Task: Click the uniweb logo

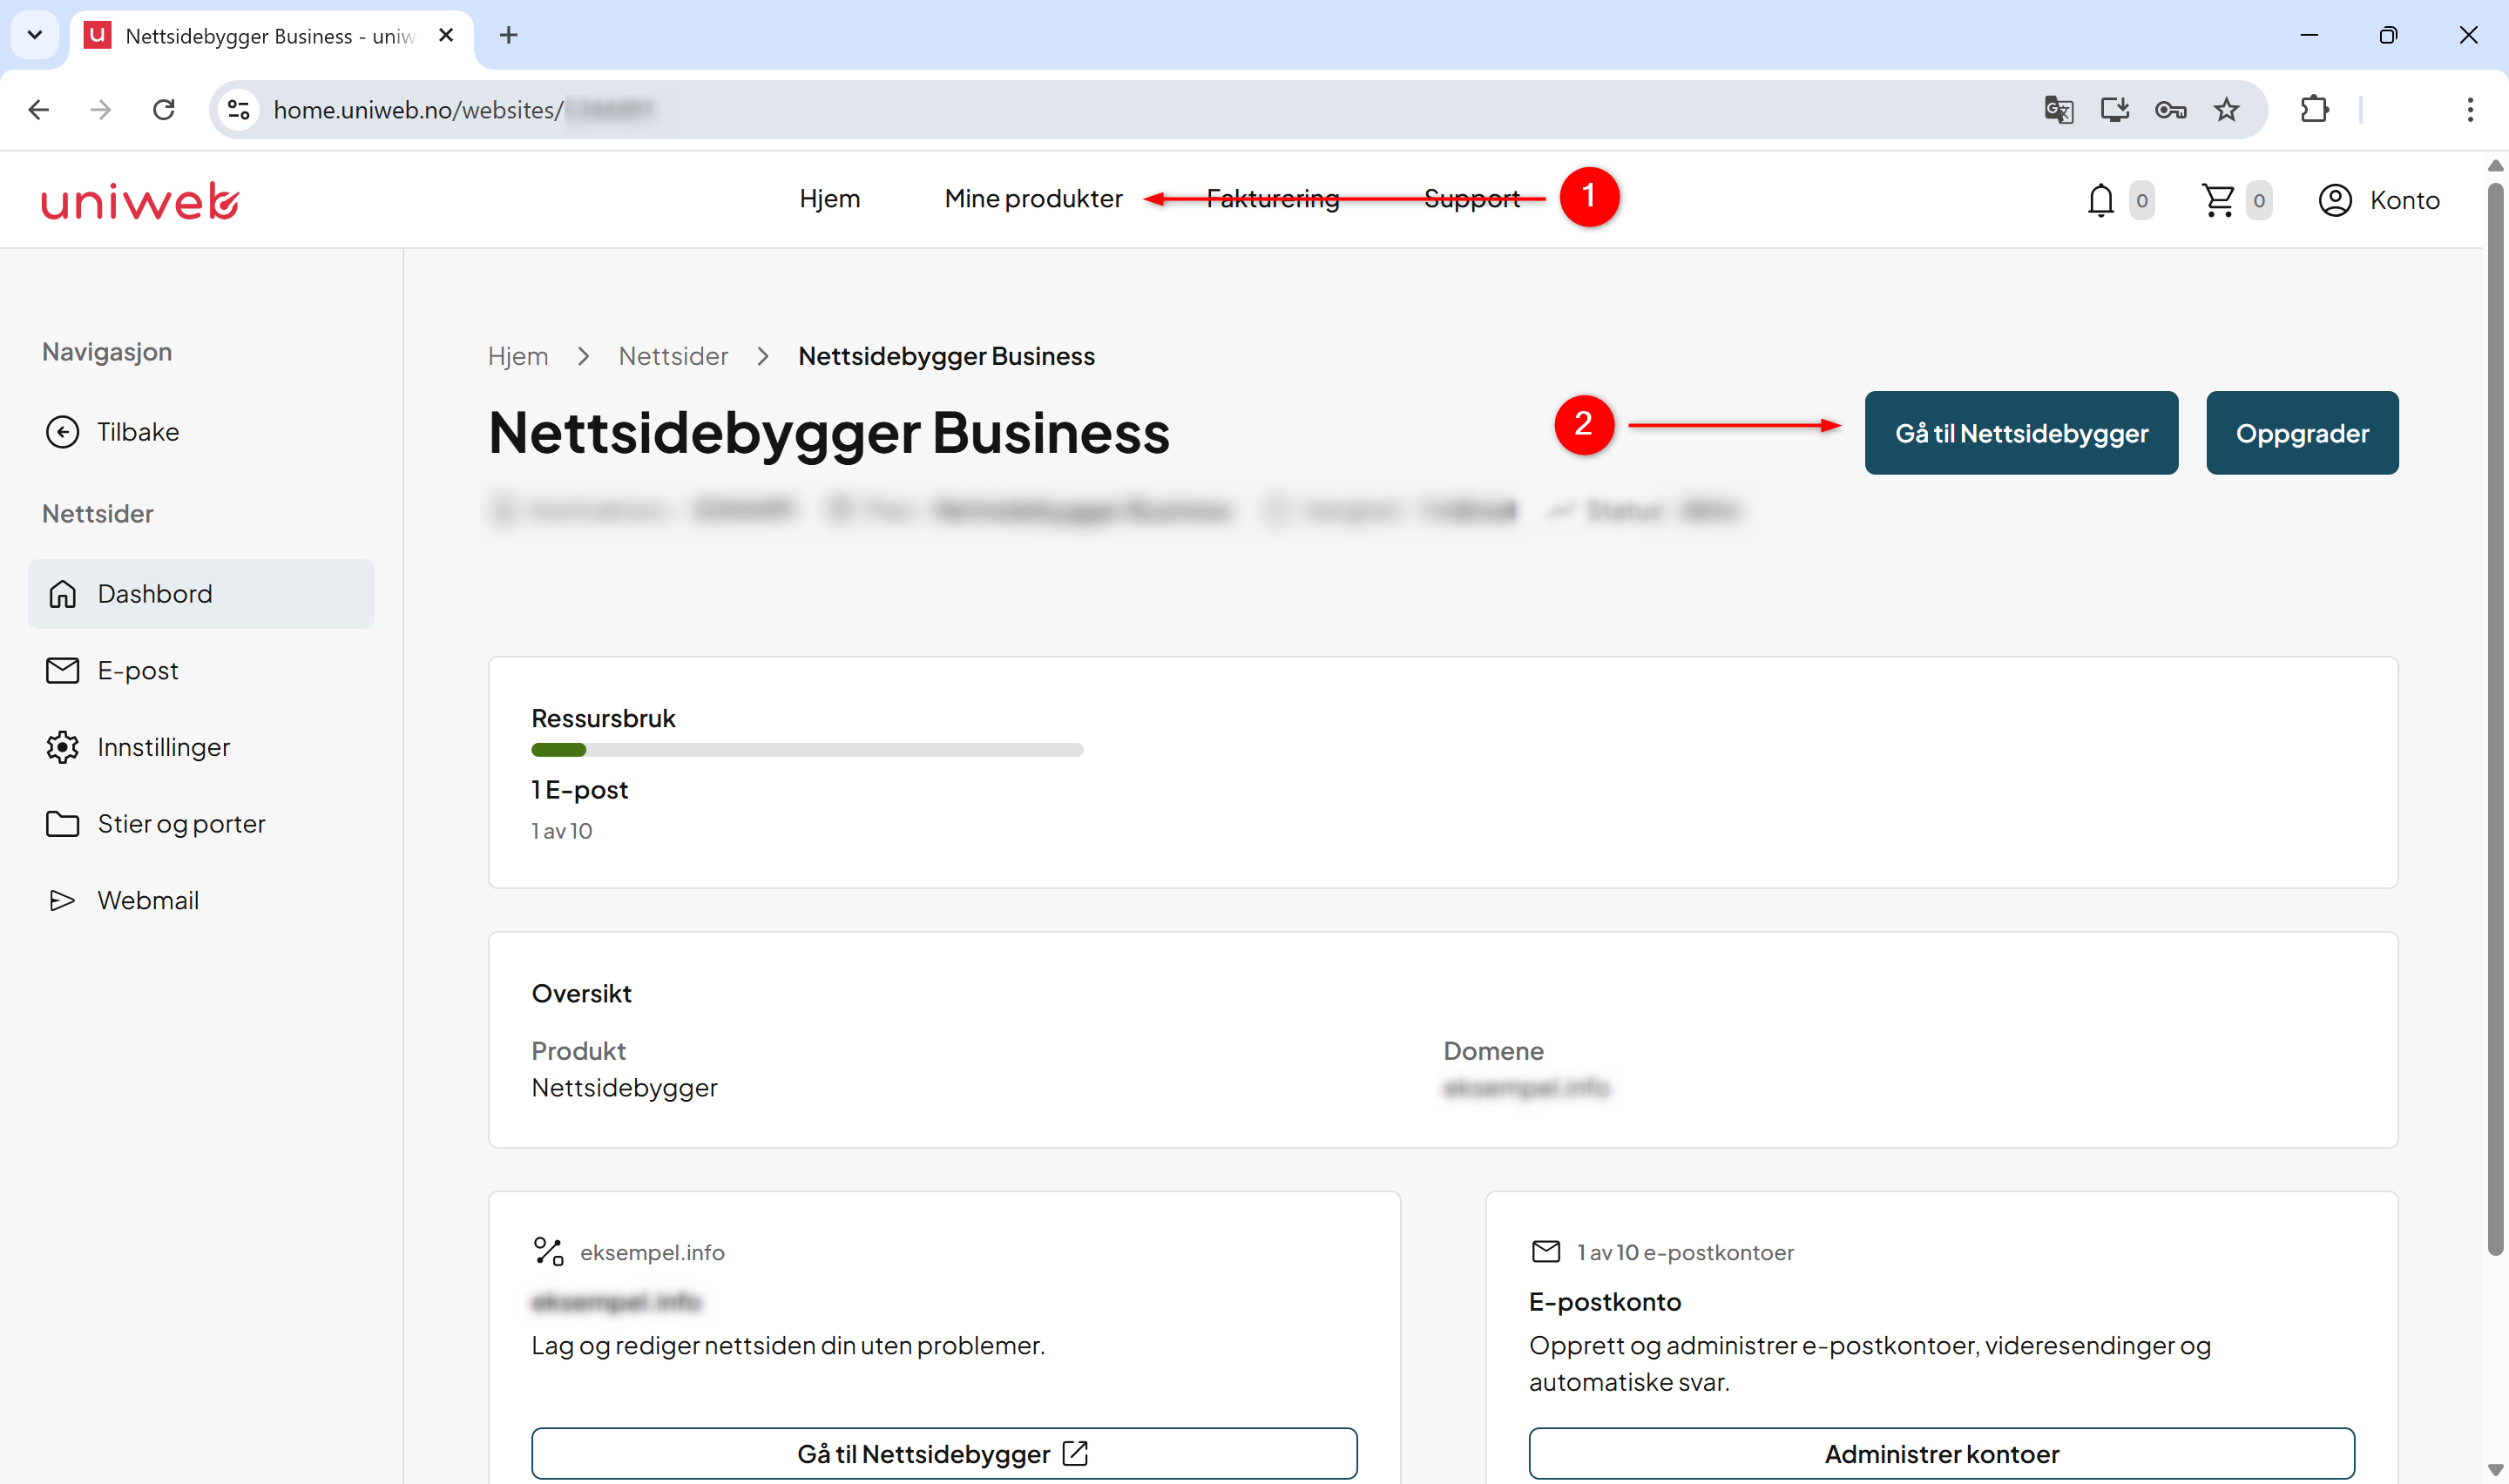Action: 140,200
